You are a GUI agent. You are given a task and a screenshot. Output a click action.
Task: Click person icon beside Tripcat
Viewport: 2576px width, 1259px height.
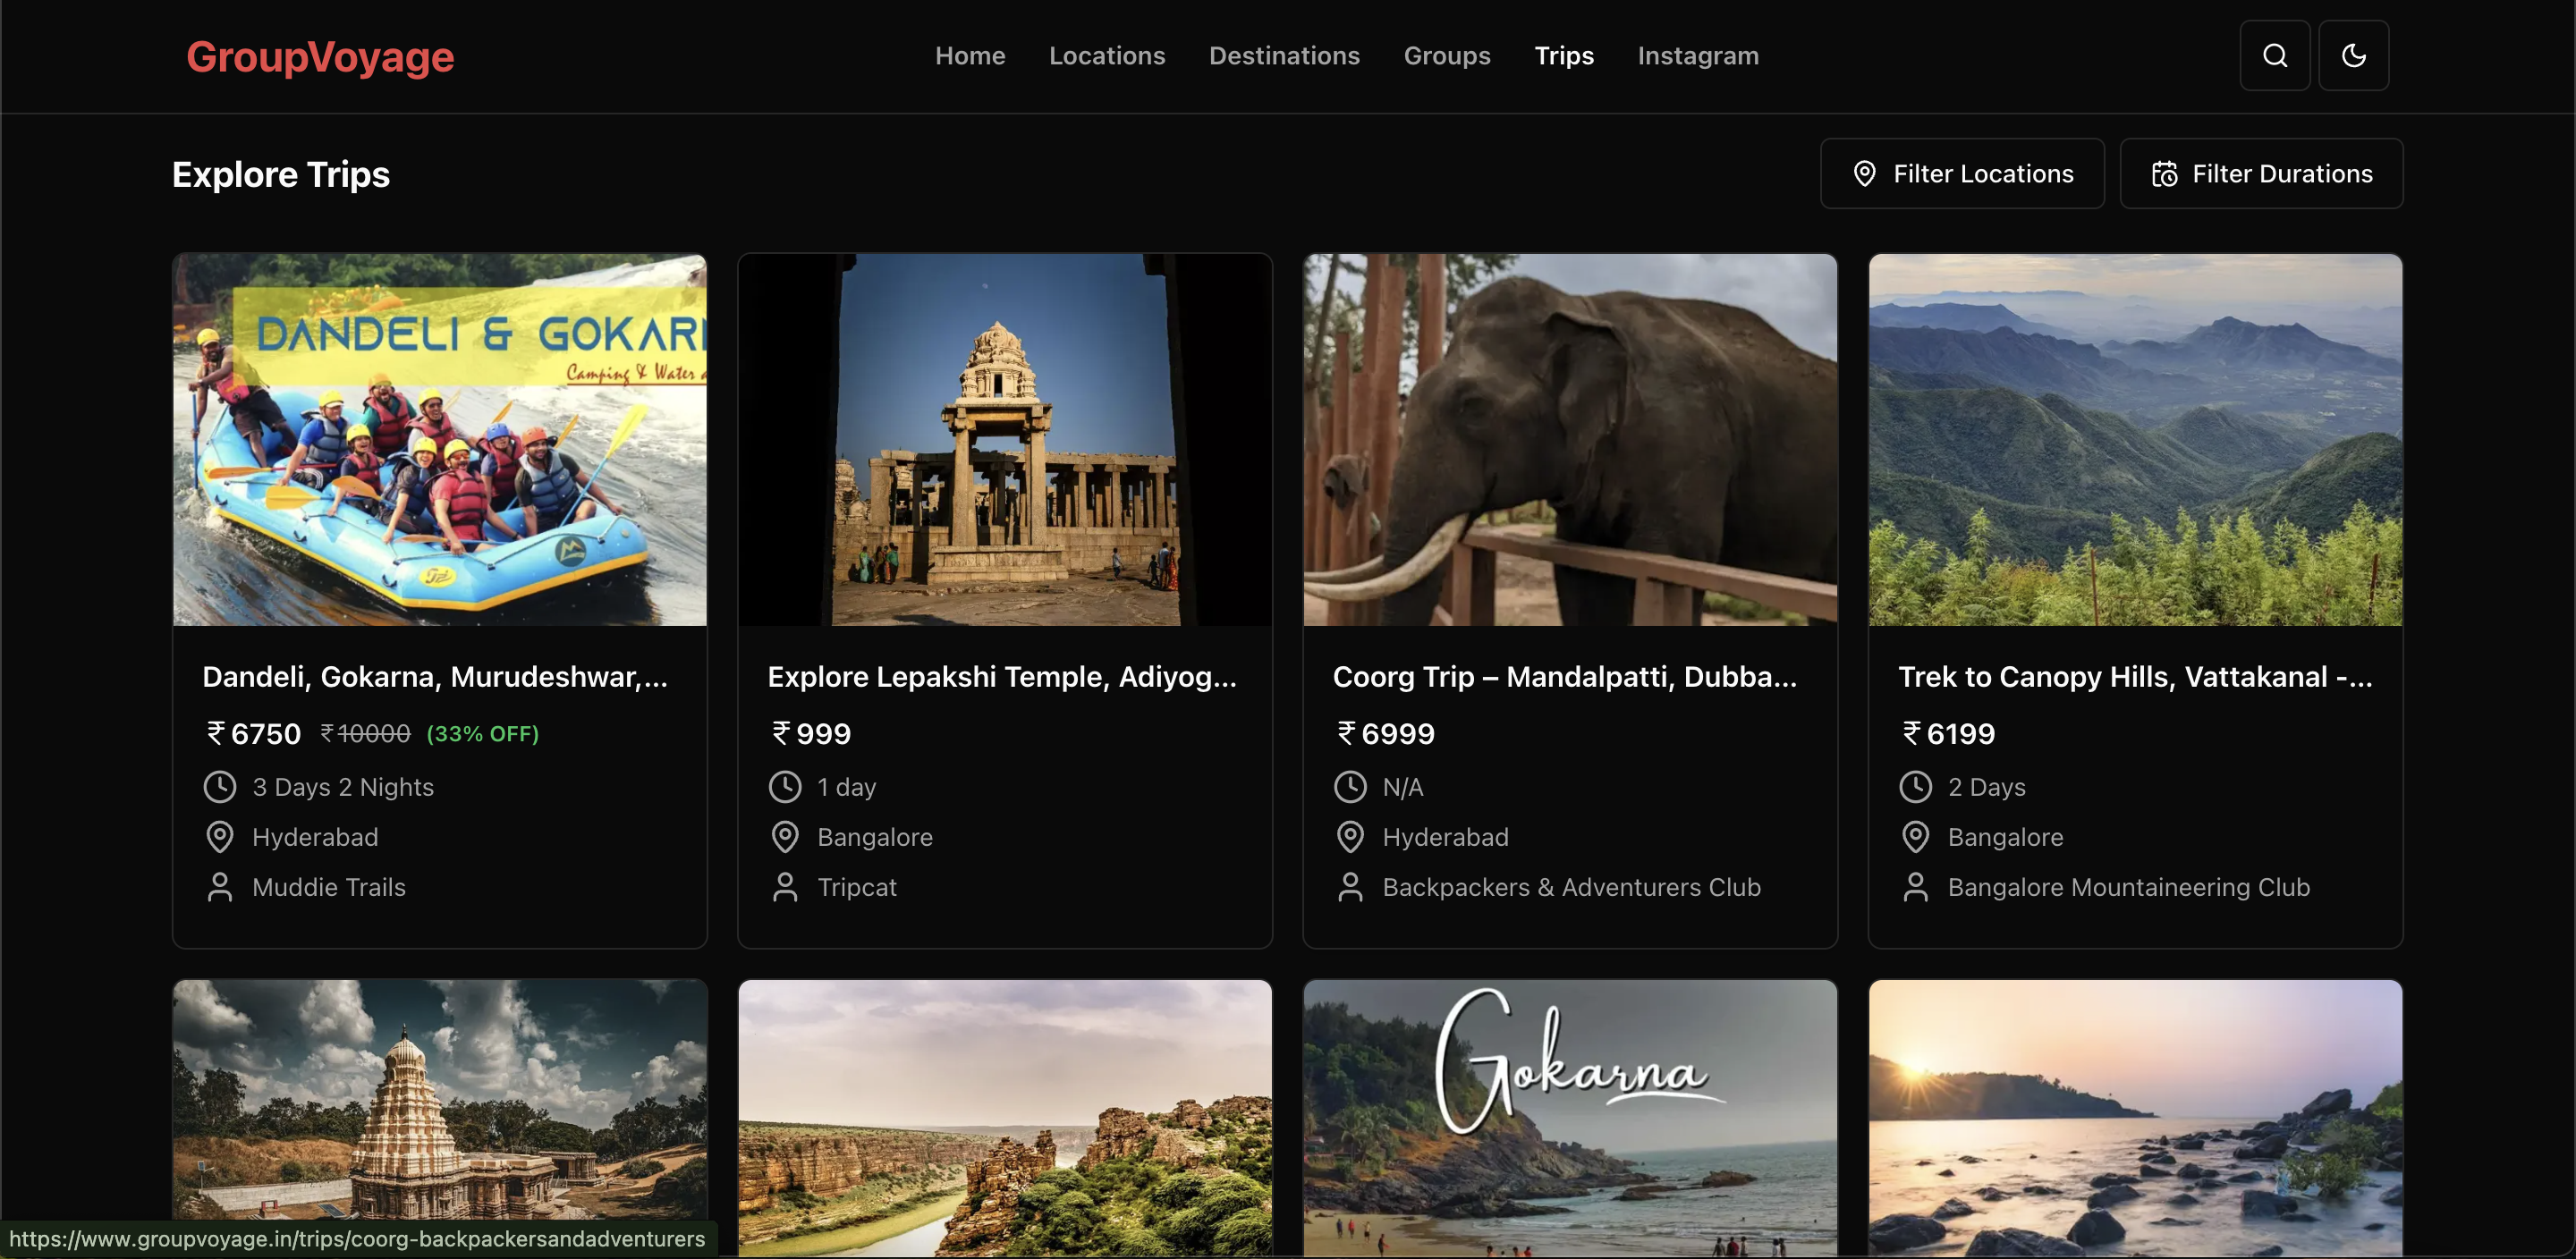click(x=785, y=887)
